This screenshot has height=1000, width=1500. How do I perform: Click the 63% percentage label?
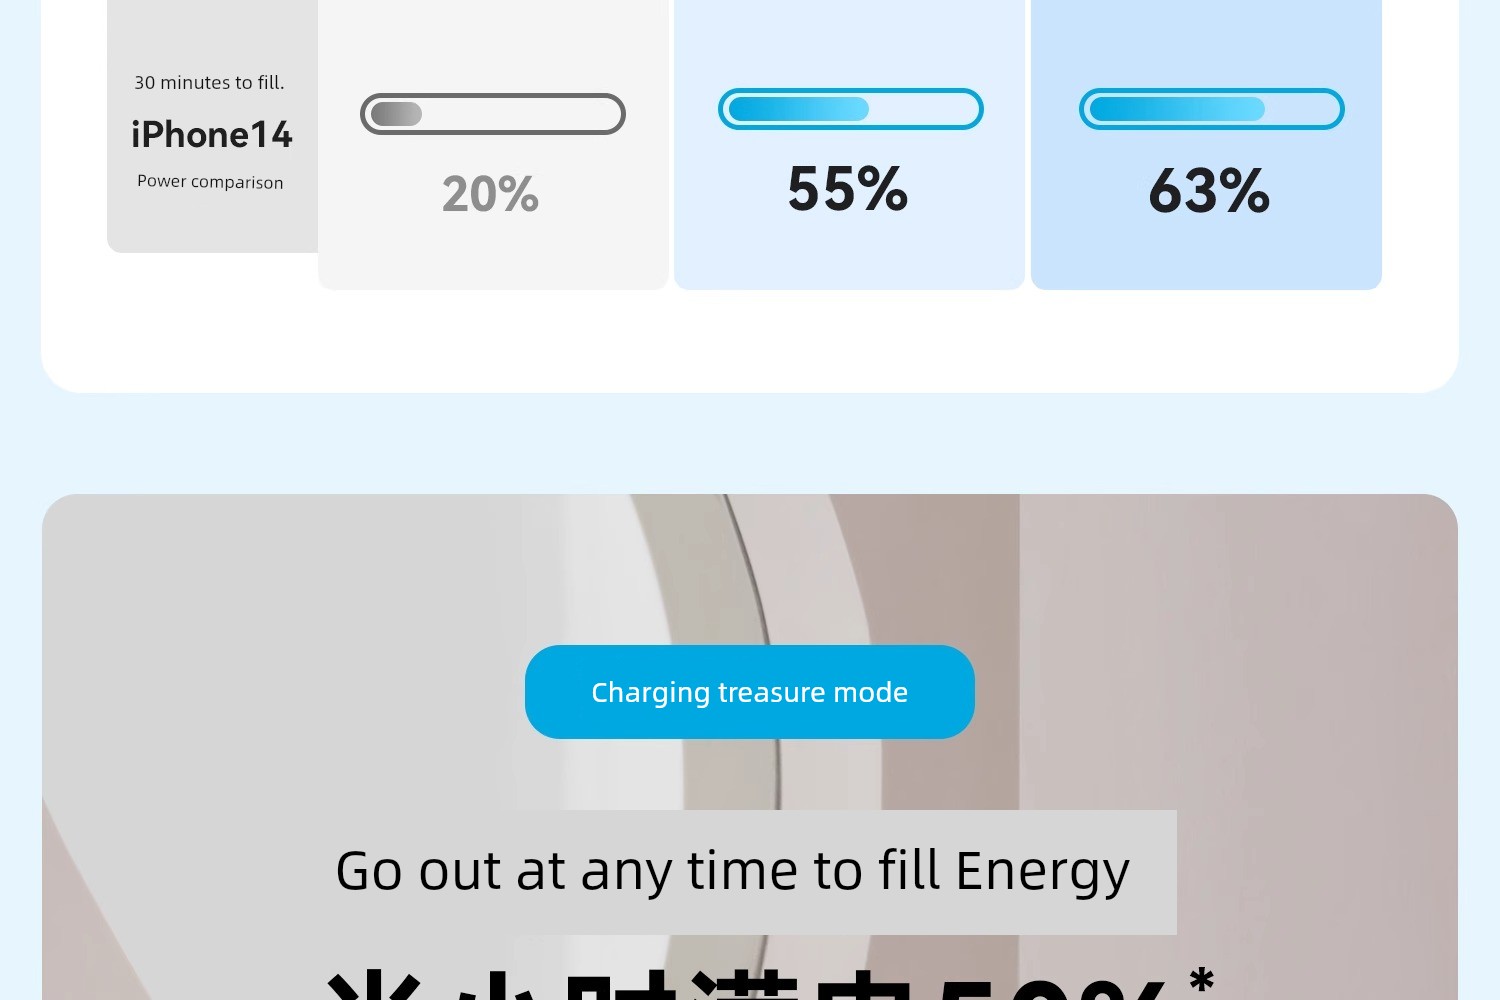[x=1209, y=190]
